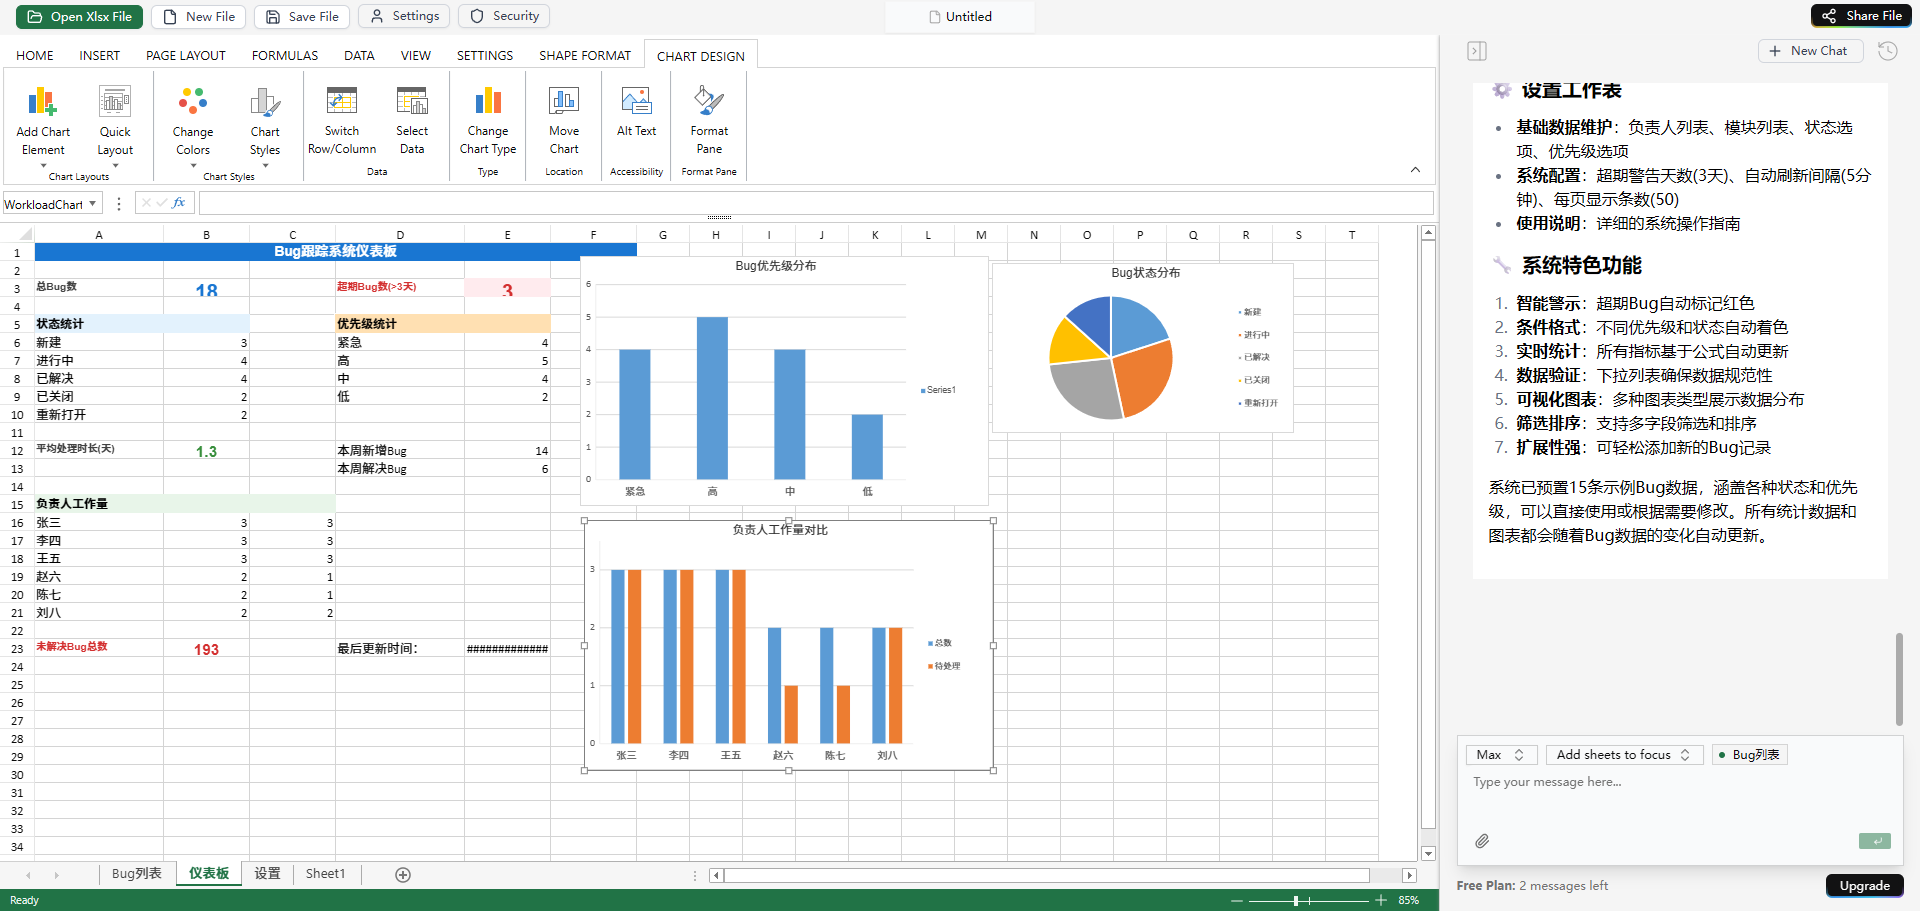Open Add sheets to focus dropdown
1920x911 pixels.
tap(1623, 755)
